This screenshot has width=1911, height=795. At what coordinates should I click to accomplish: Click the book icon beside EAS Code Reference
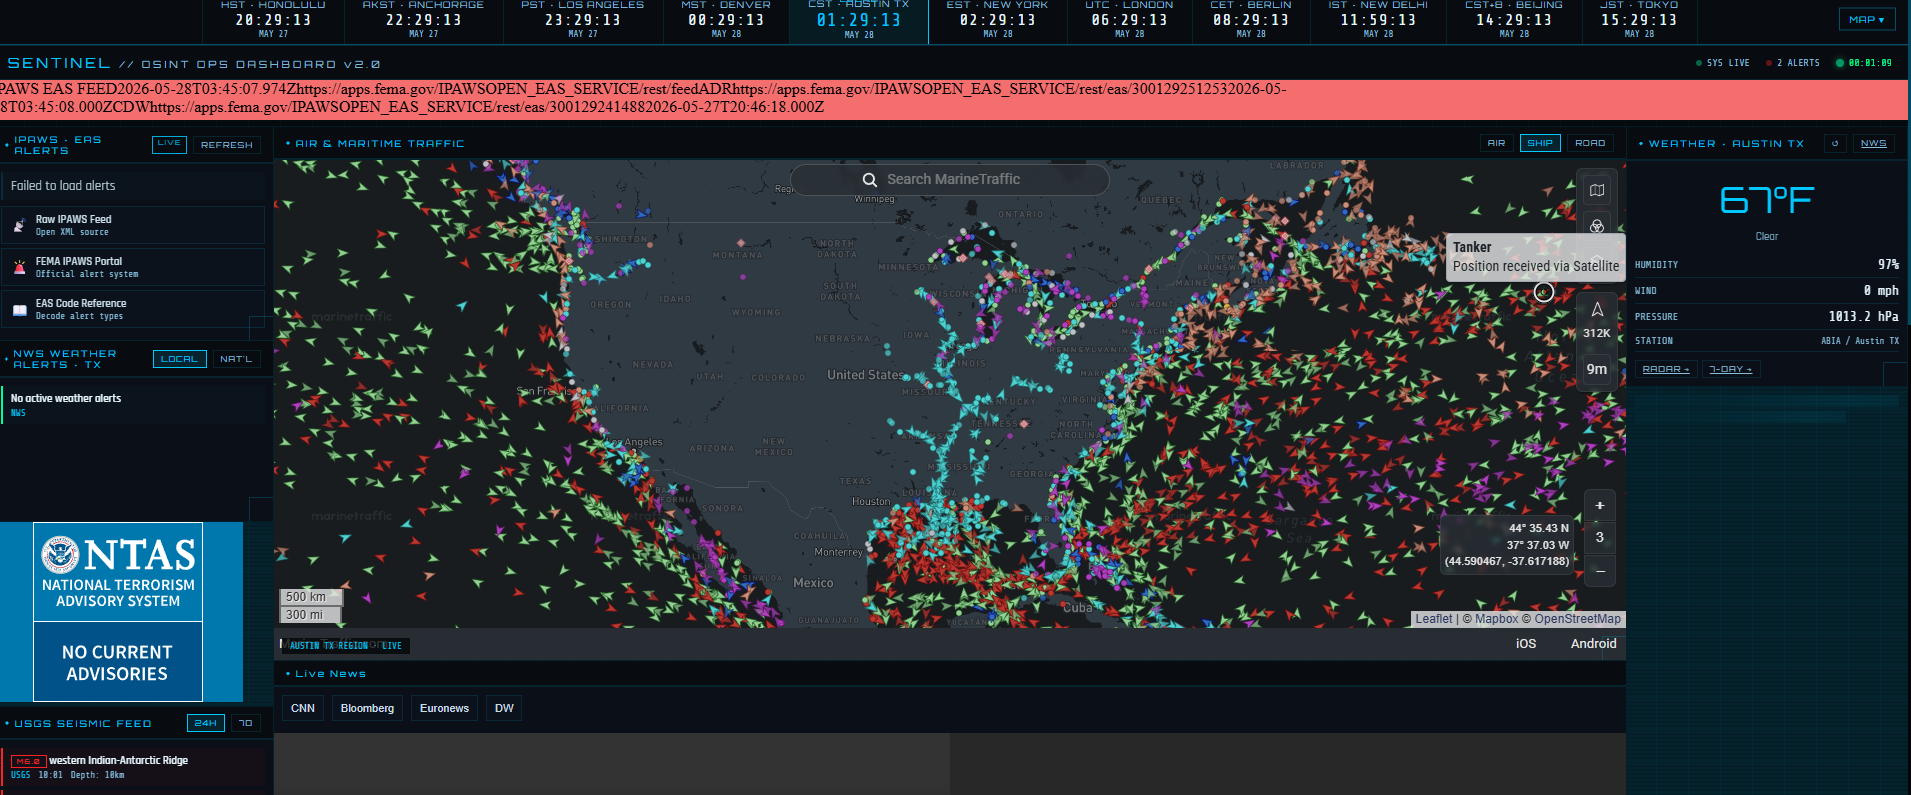coord(19,310)
